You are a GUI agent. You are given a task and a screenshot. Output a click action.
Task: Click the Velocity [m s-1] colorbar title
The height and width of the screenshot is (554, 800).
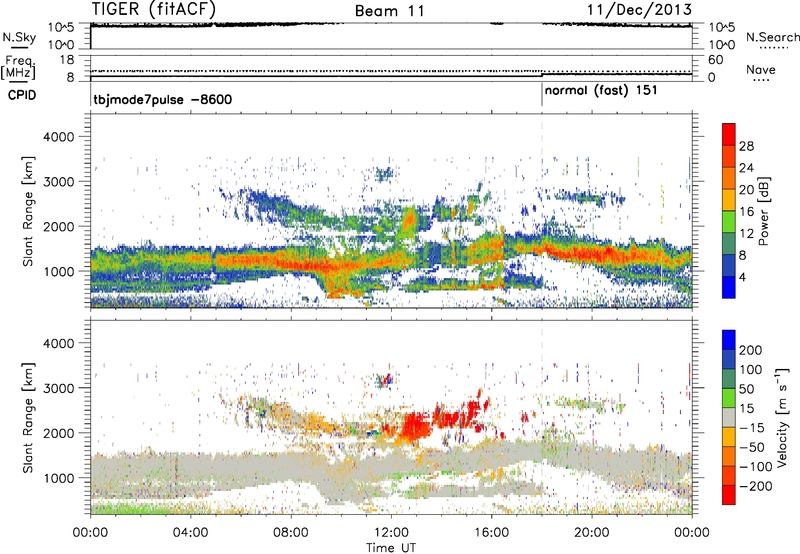(x=781, y=417)
